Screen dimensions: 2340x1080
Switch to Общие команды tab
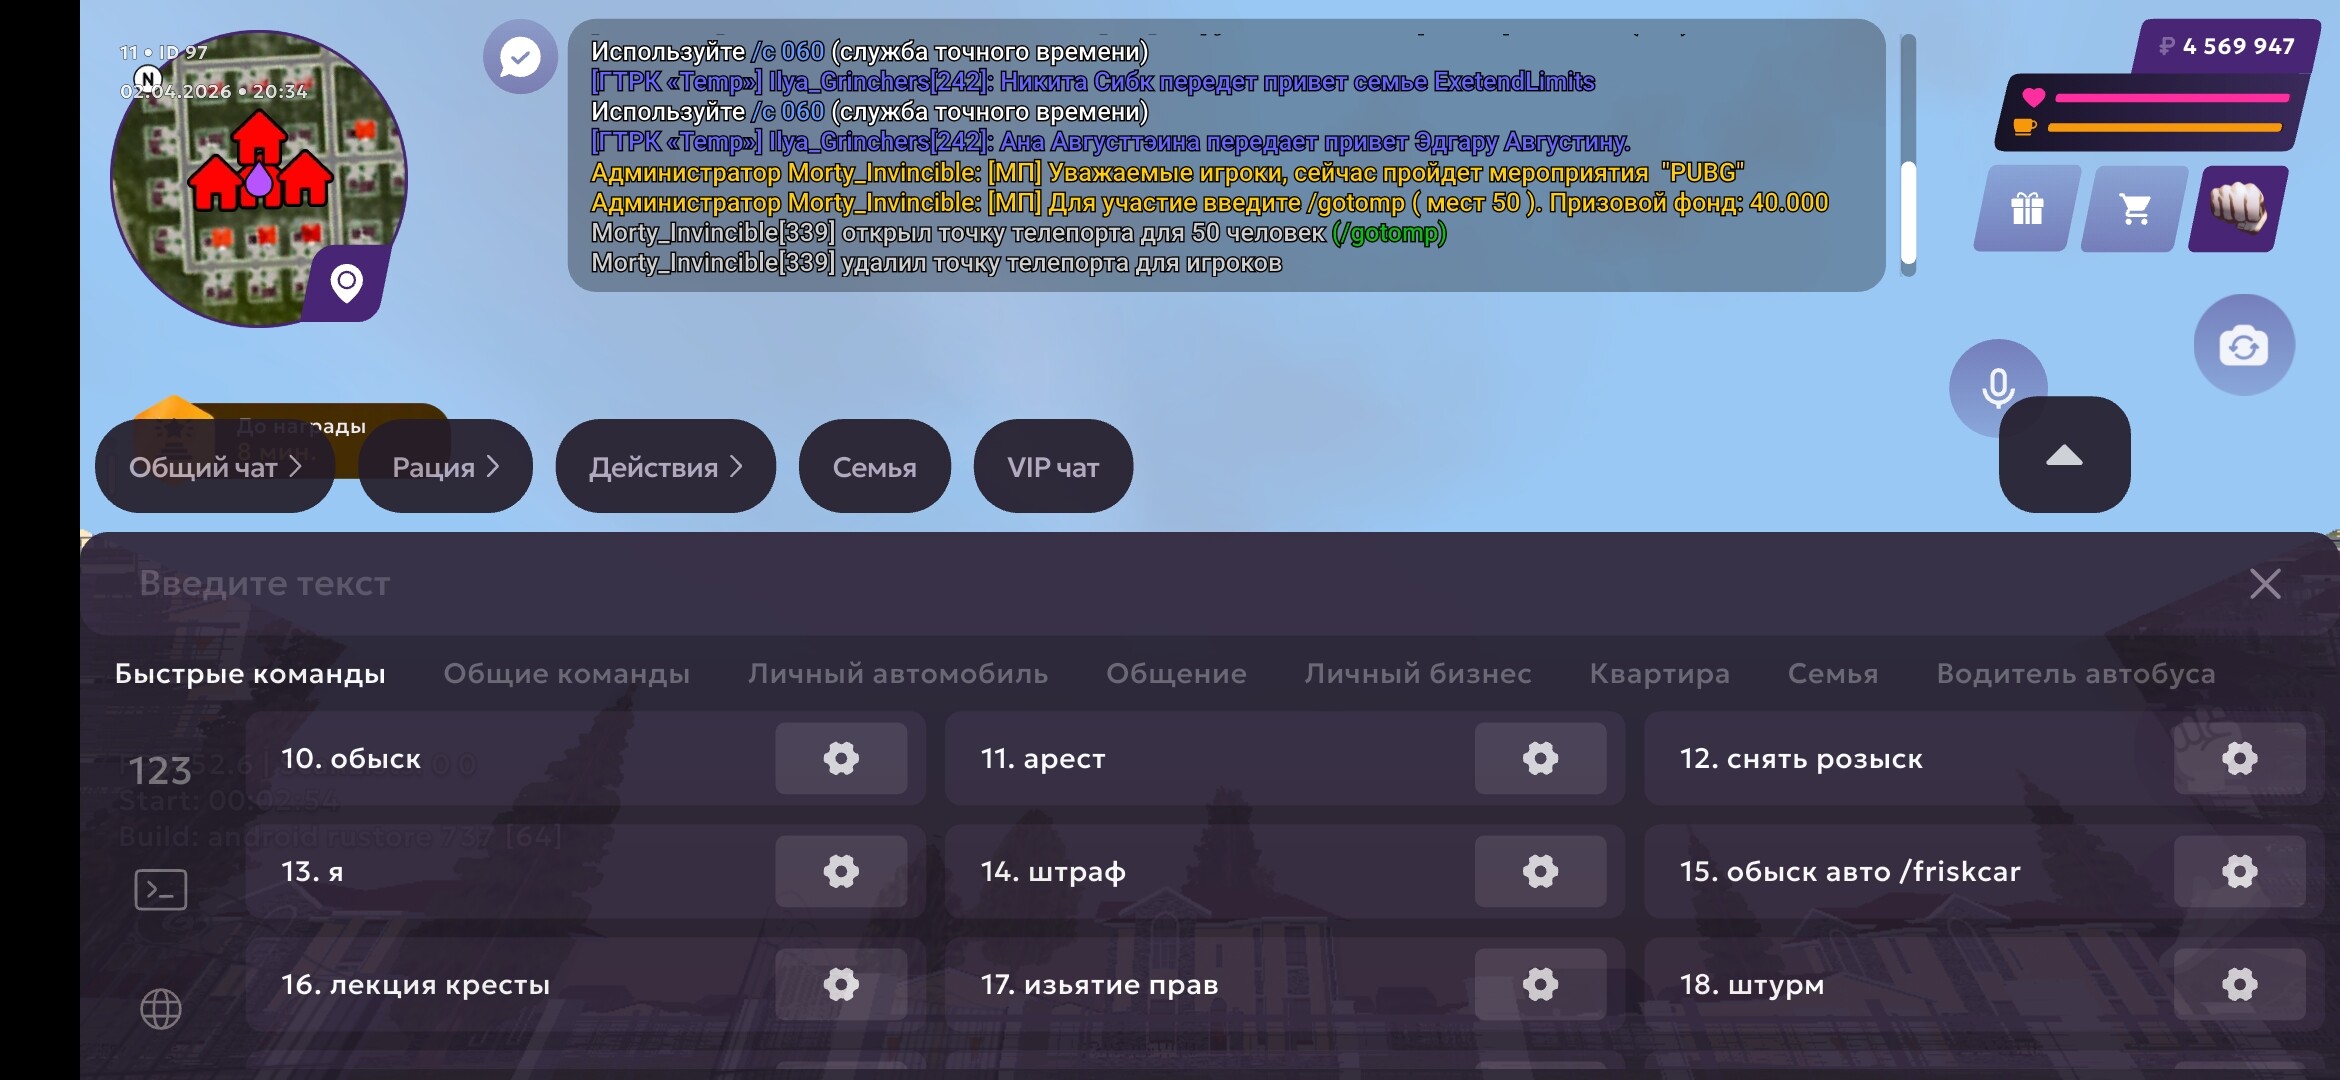(x=566, y=673)
